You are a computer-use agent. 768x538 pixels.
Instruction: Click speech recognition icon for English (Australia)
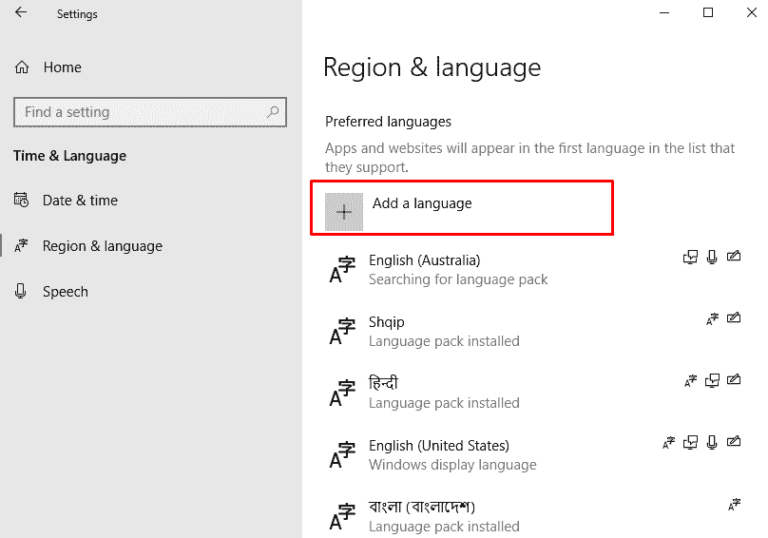712,257
